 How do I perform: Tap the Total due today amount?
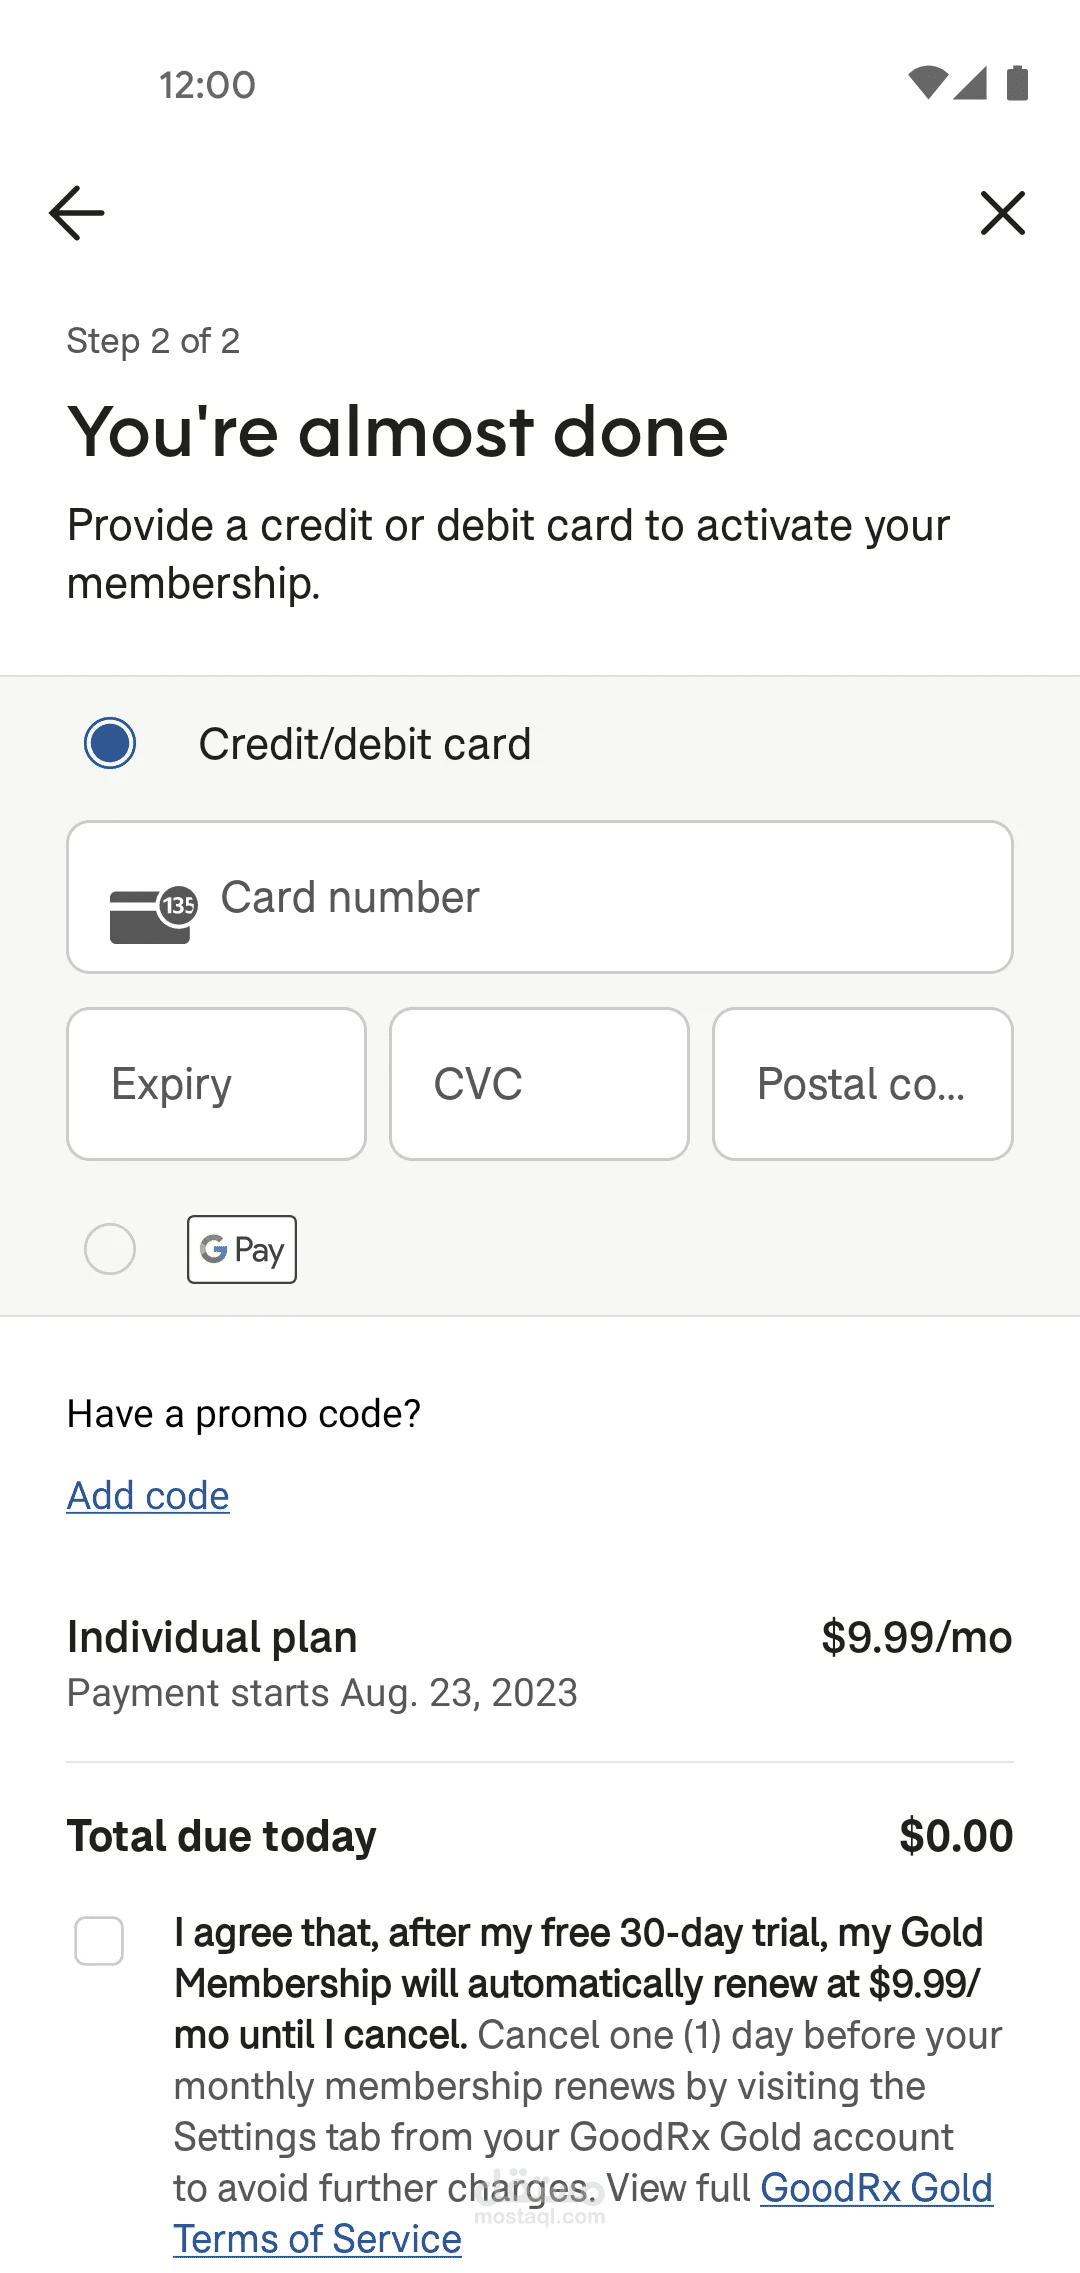tap(956, 1836)
